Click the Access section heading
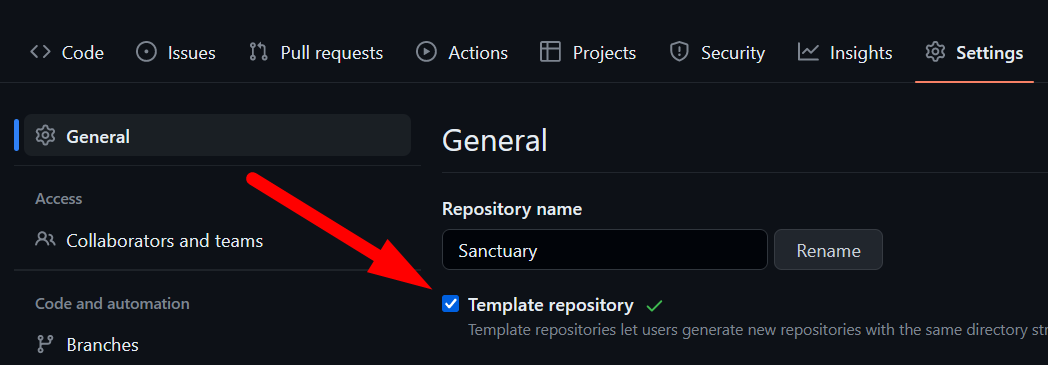The width and height of the screenshot is (1048, 365). pyautogui.click(x=59, y=199)
